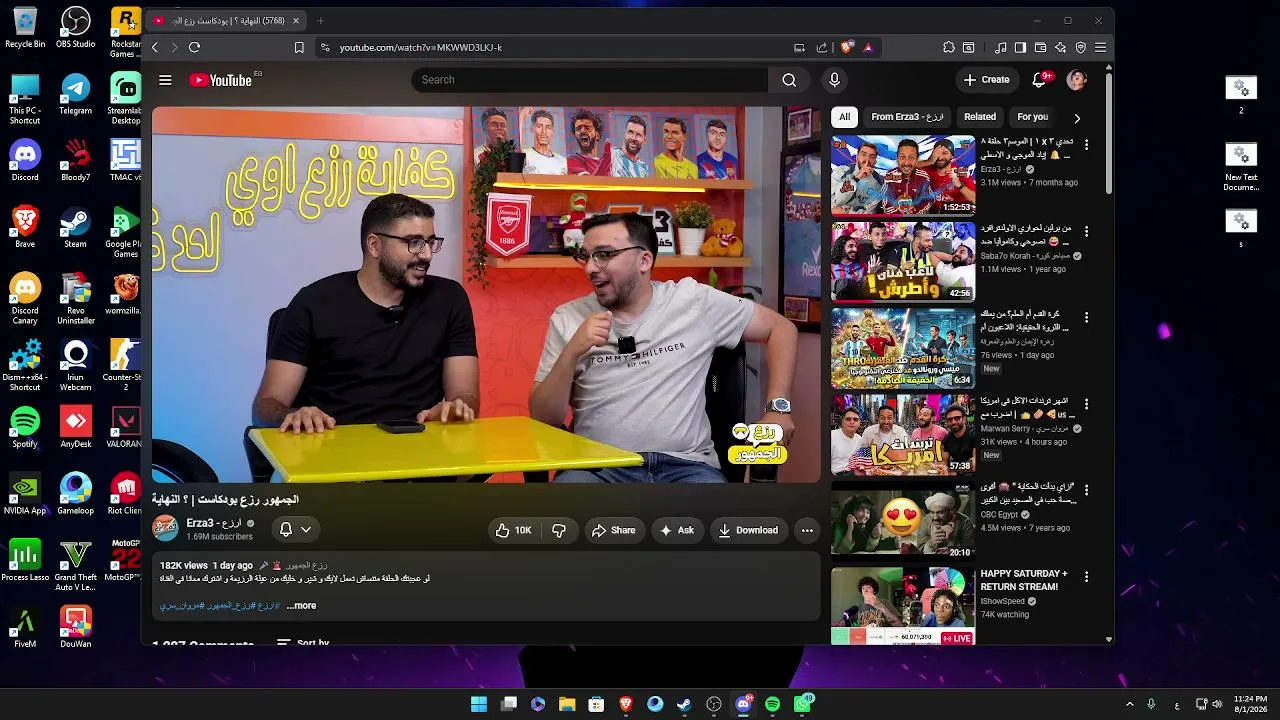The height and width of the screenshot is (720, 1280).
Task: Share the video using Share button
Action: (x=613, y=530)
